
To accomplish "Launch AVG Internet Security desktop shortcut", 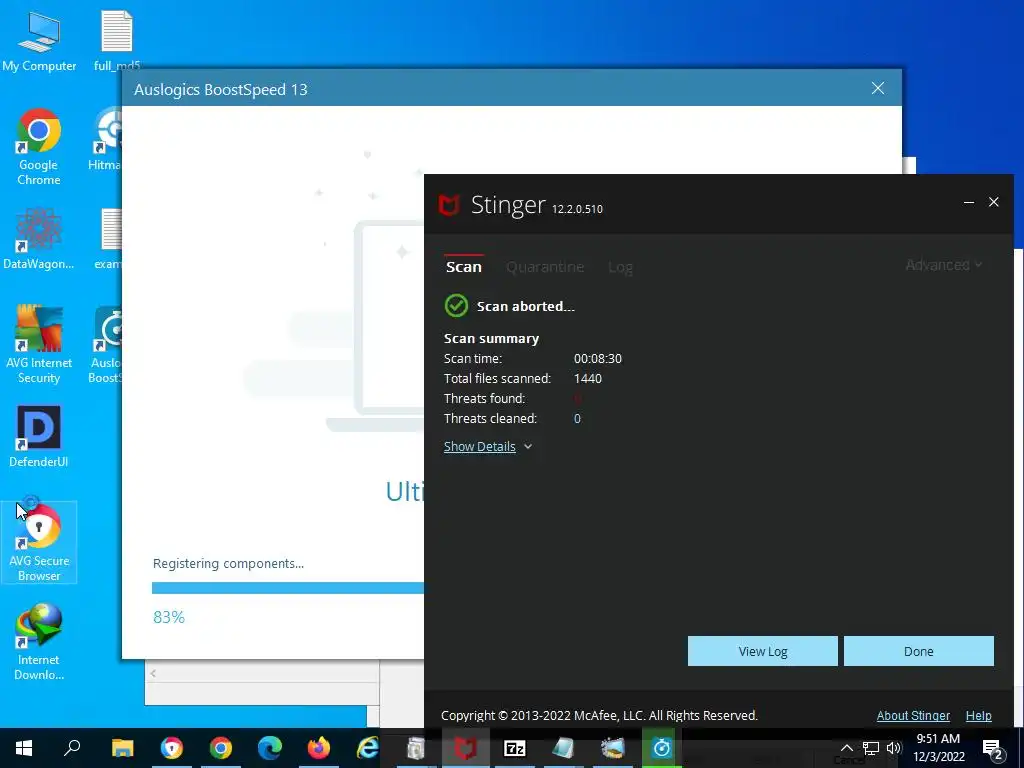I will [x=39, y=344].
